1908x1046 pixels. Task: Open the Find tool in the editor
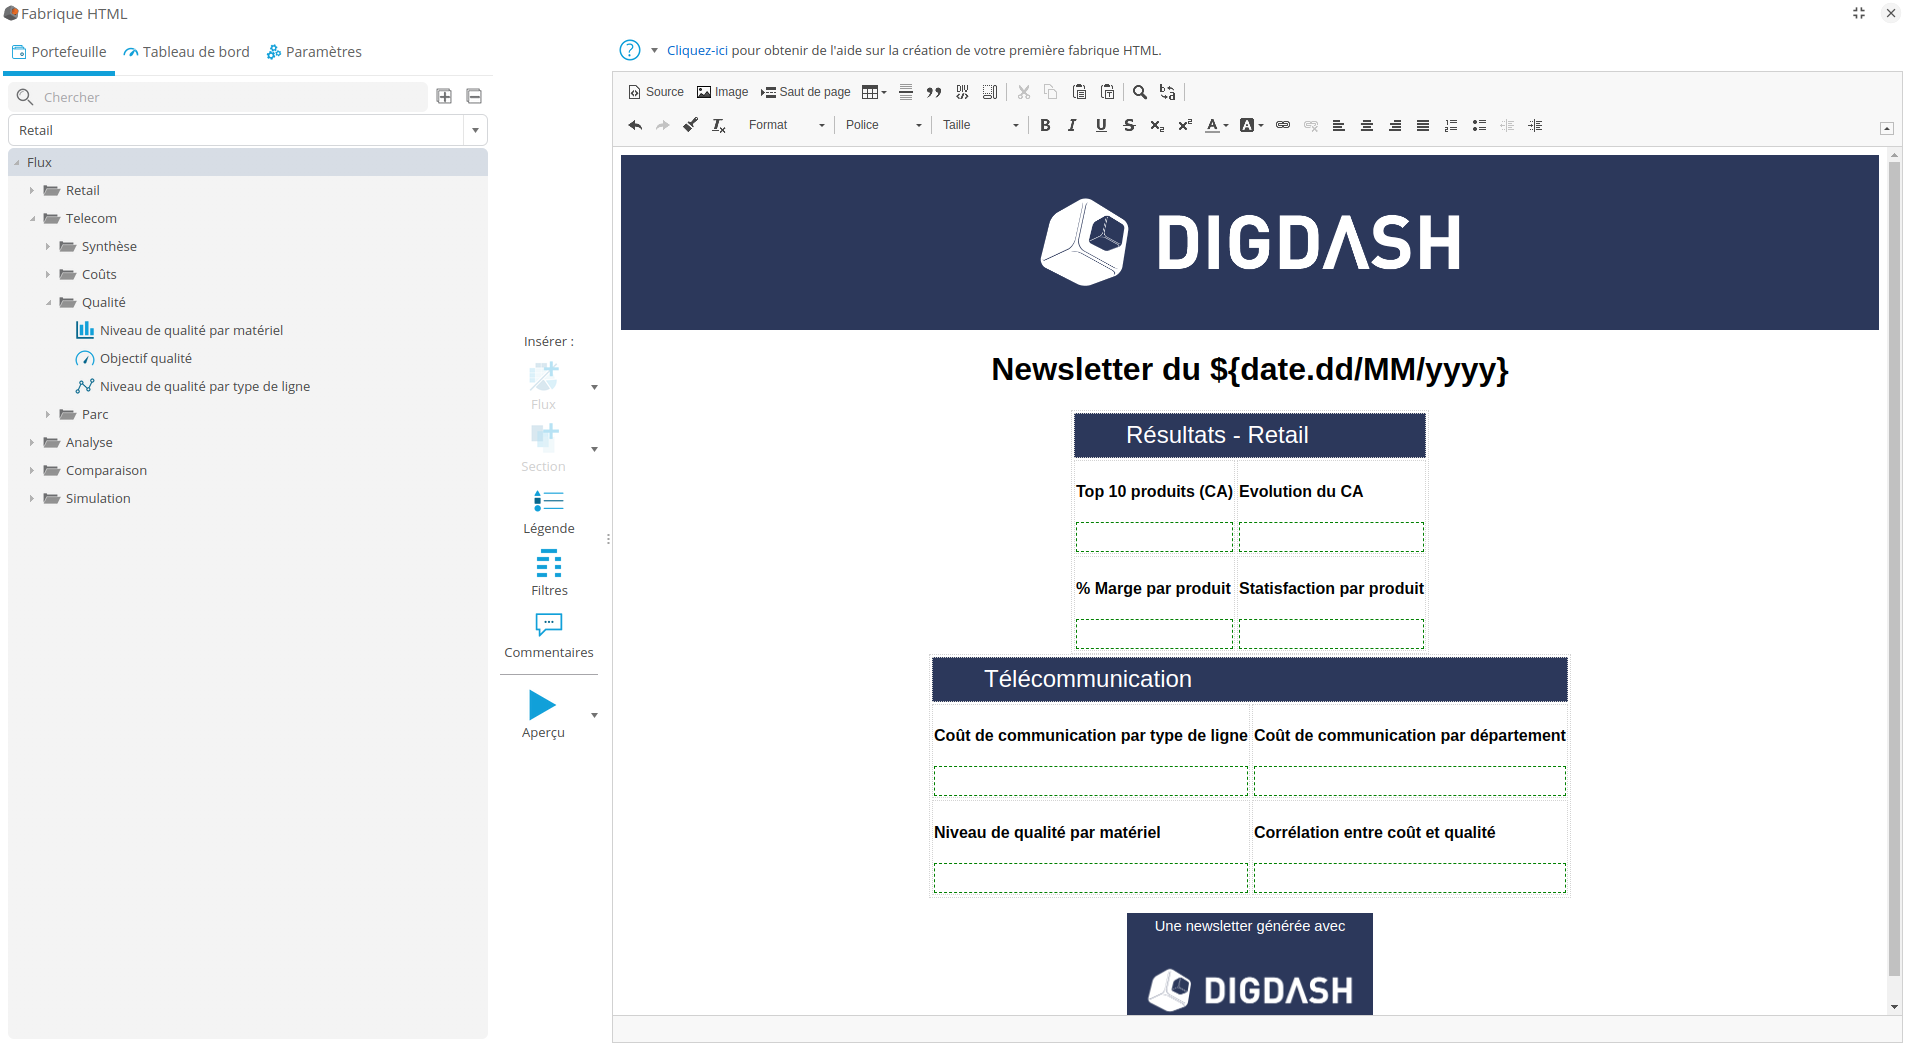tap(1139, 92)
